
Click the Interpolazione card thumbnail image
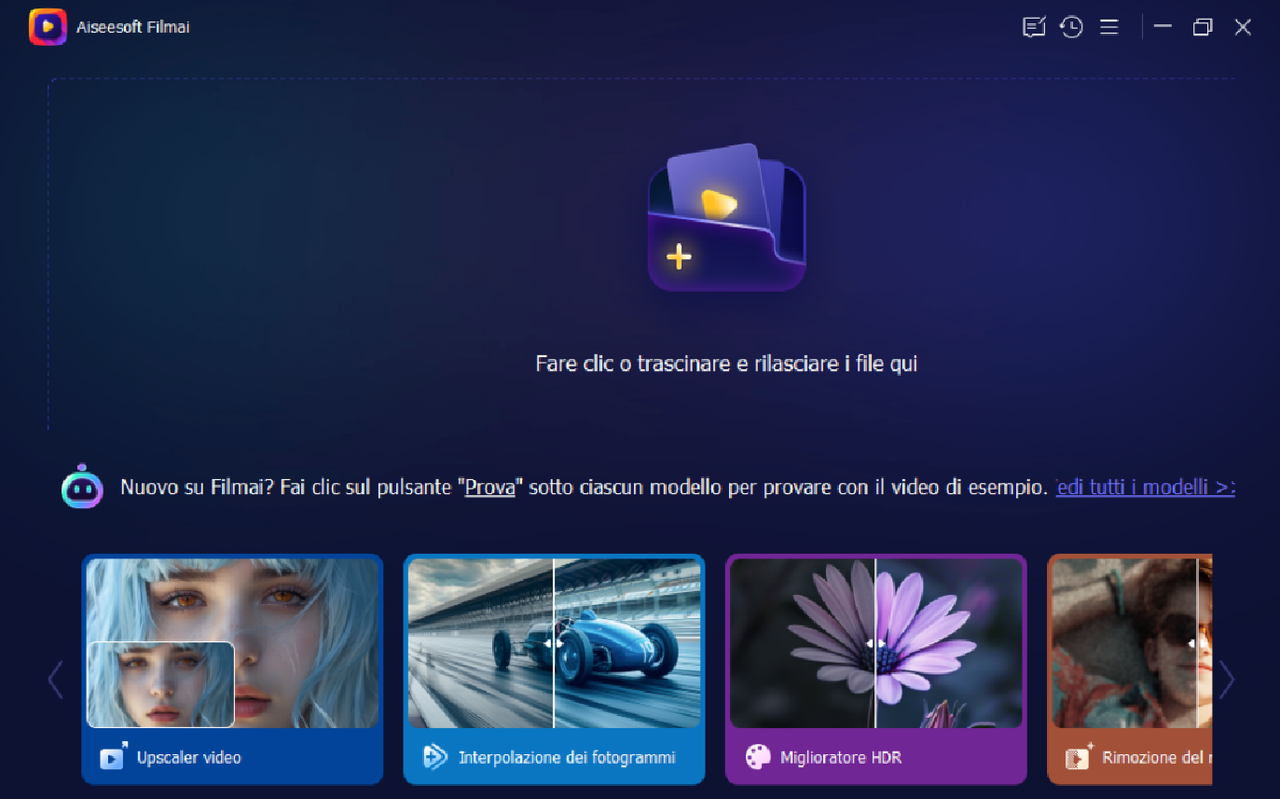[x=554, y=642]
